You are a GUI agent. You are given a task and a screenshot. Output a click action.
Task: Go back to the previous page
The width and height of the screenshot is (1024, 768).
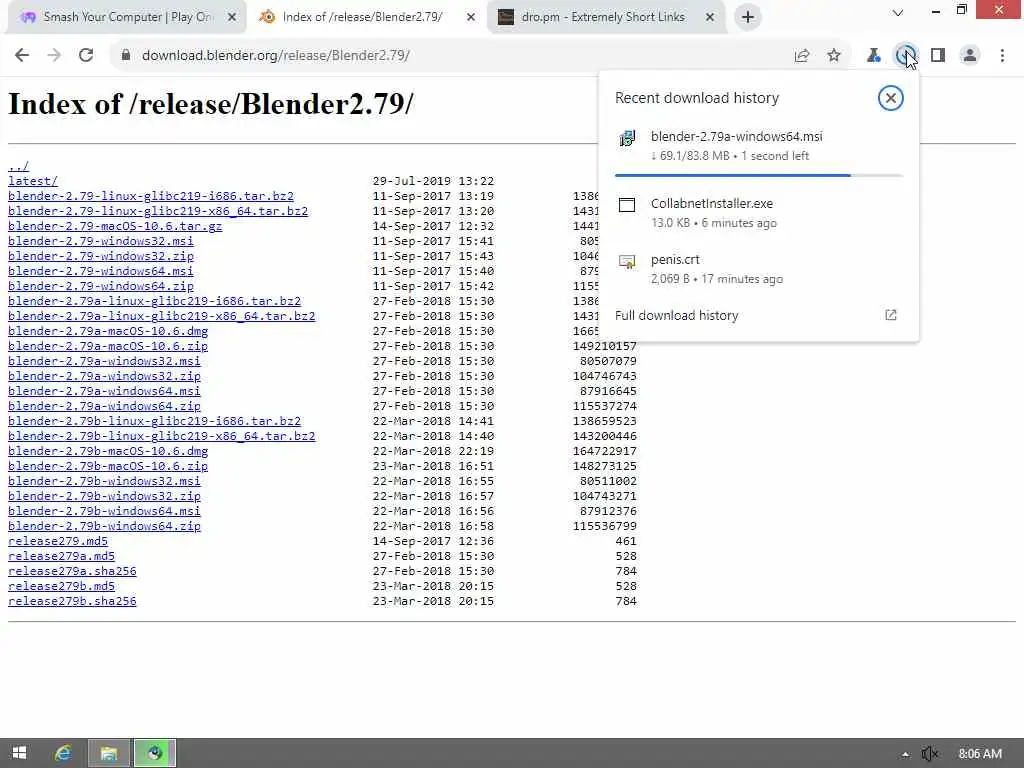pos(22,56)
